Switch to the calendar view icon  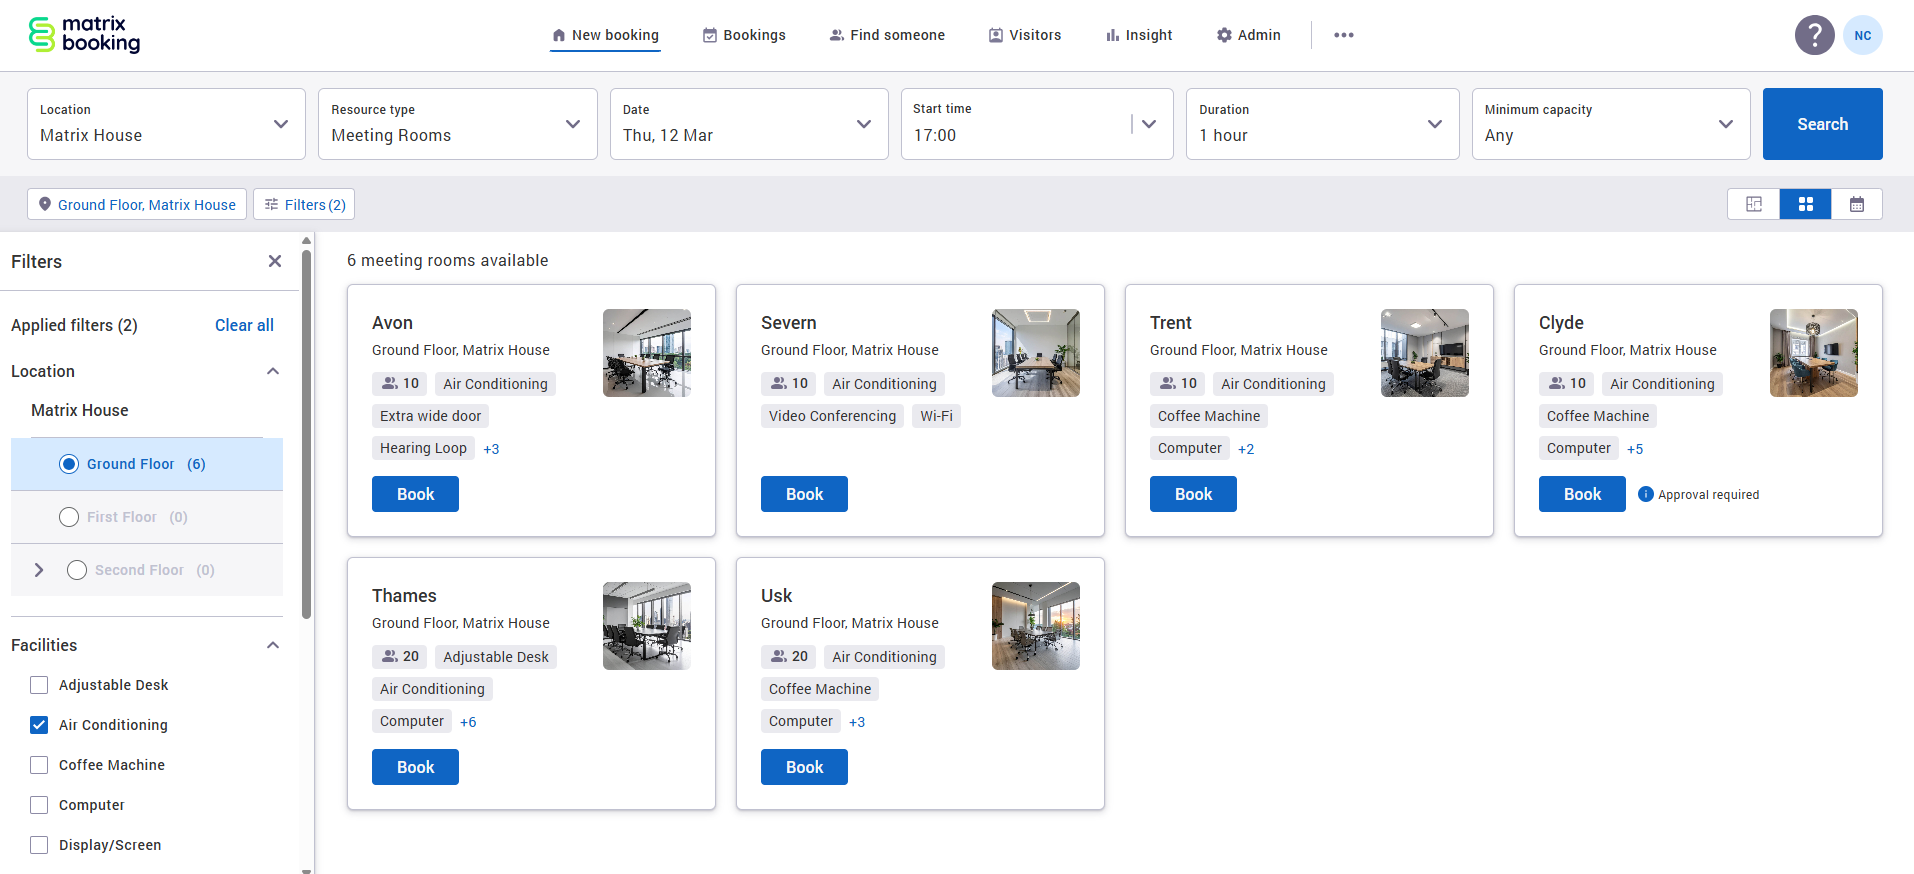[x=1857, y=204]
